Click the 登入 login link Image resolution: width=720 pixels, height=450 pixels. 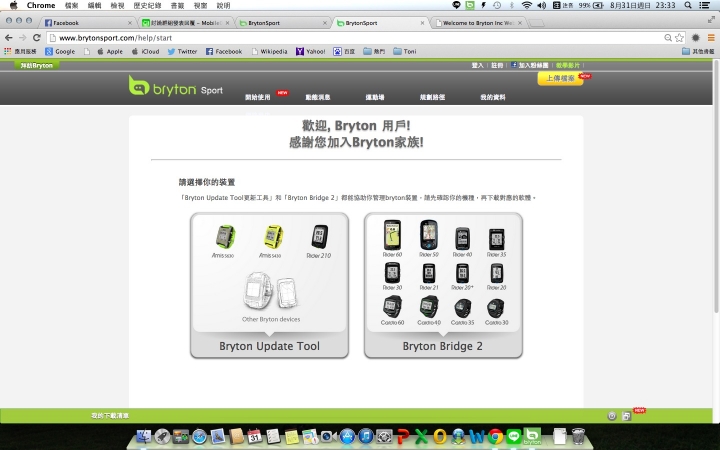click(478, 65)
